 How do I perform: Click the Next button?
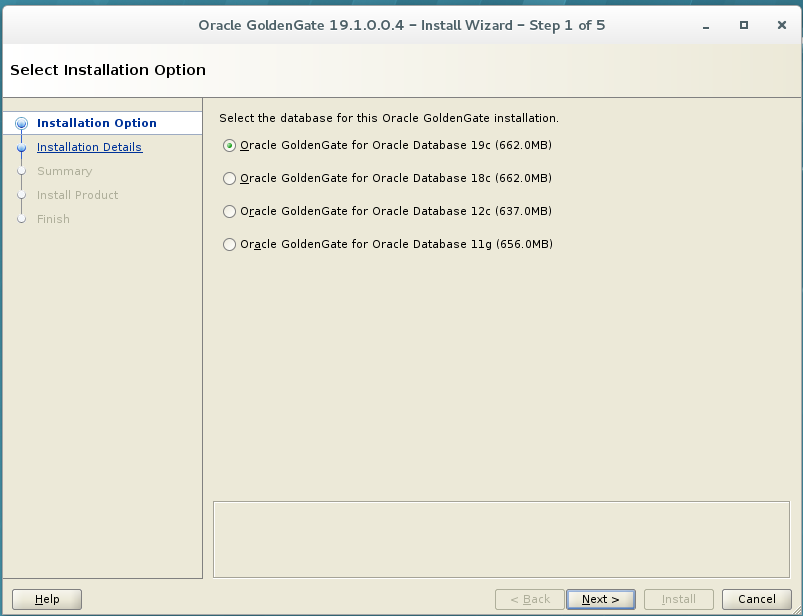pos(600,599)
